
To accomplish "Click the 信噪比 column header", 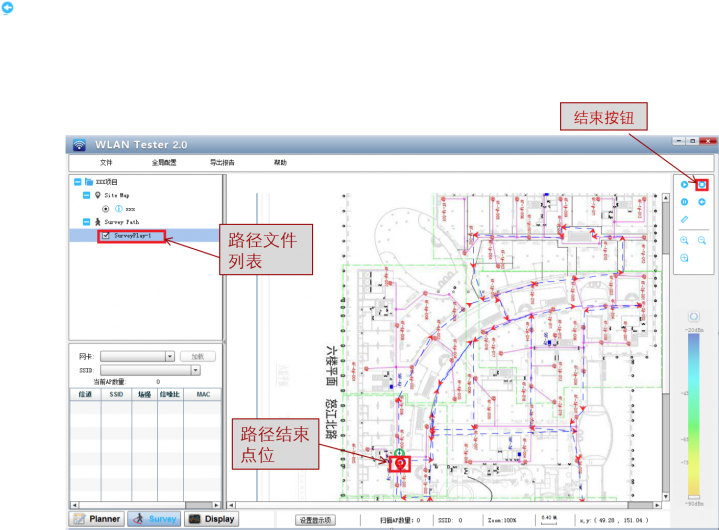I will tap(170, 394).
